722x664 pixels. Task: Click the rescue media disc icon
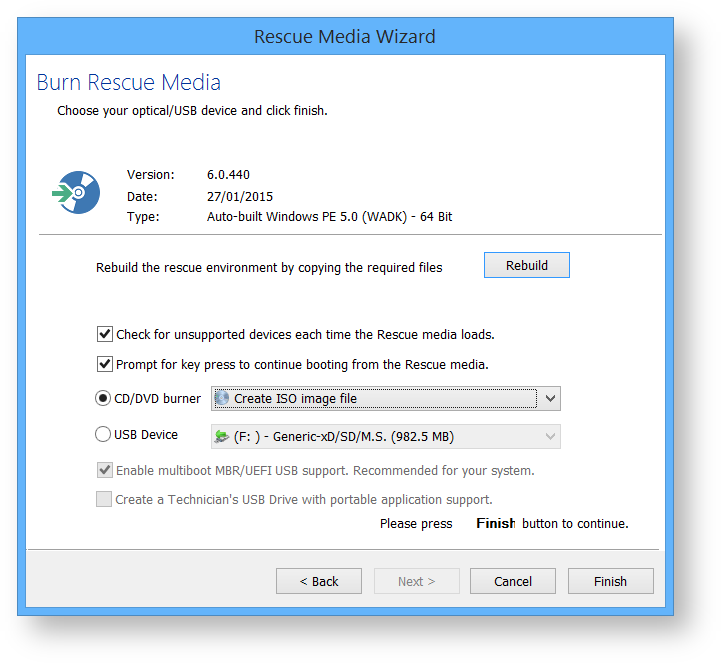76,194
